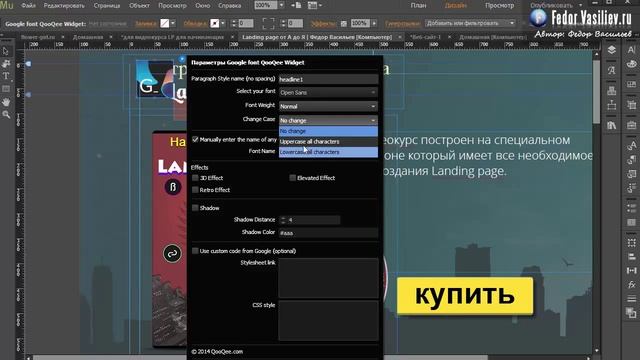
Task: Click the chain link icon on canvas
Action: tap(172, 253)
